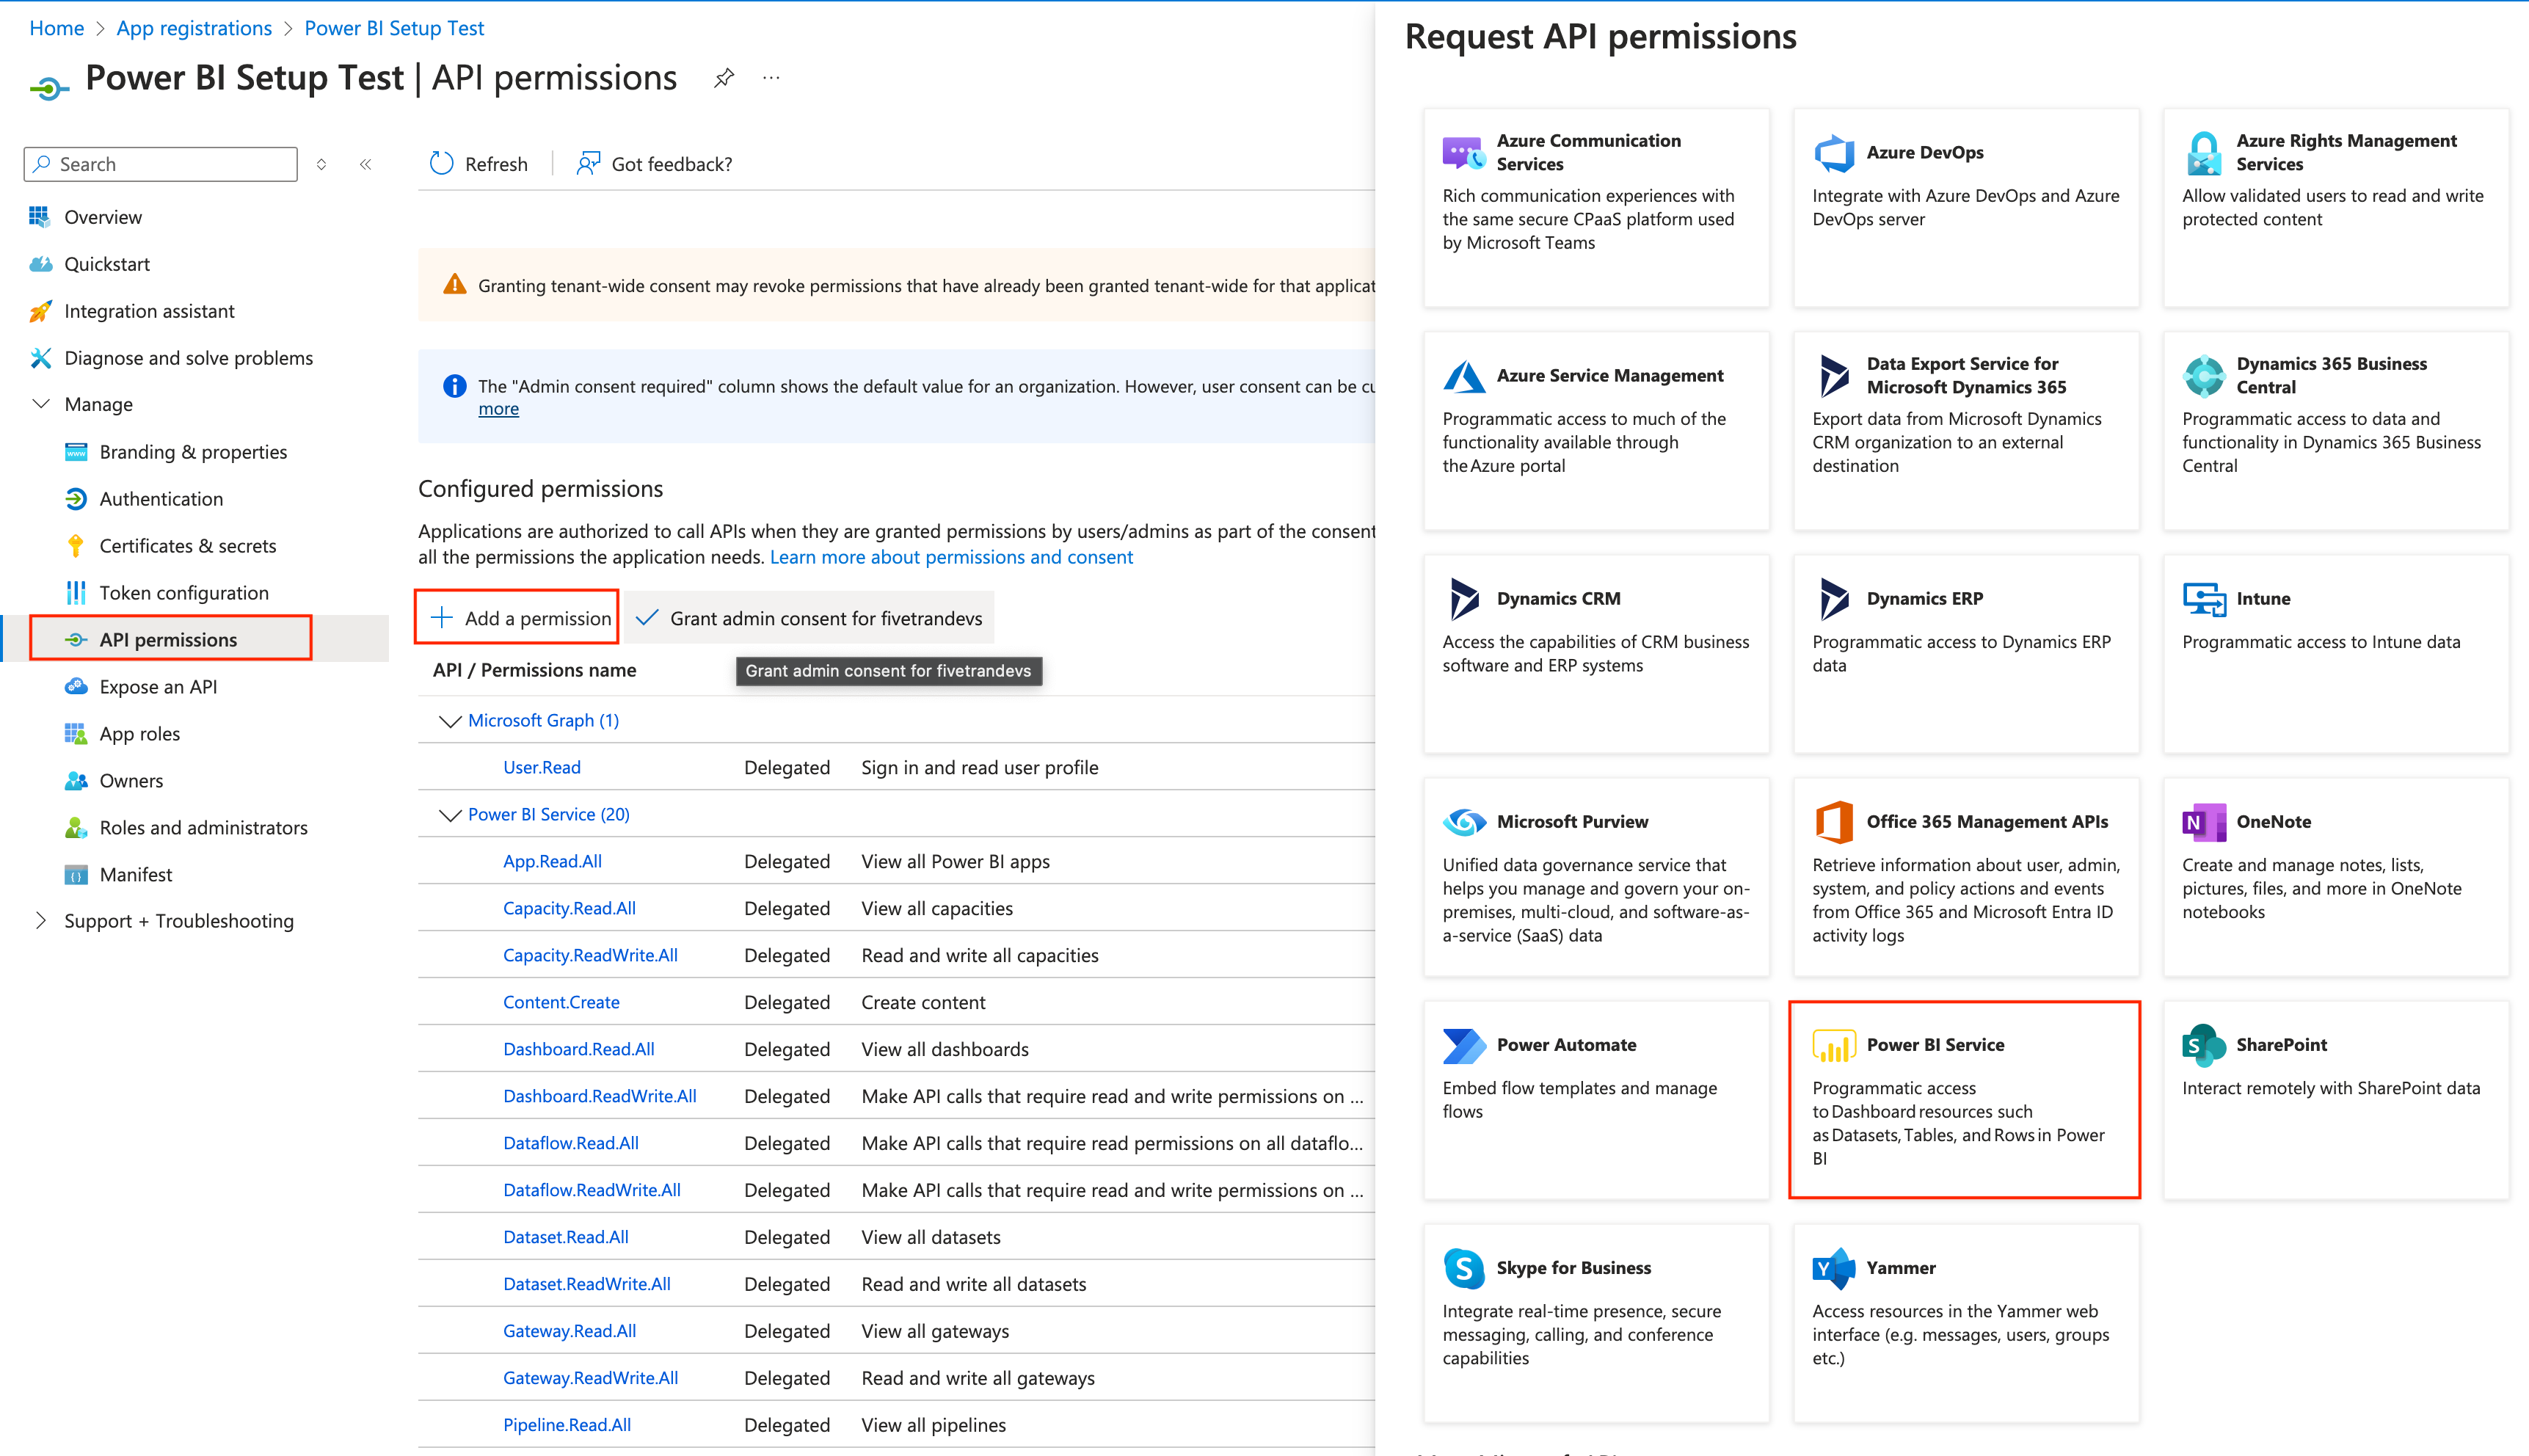Click the Token configuration bars icon
2529x1456 pixels.
point(76,593)
